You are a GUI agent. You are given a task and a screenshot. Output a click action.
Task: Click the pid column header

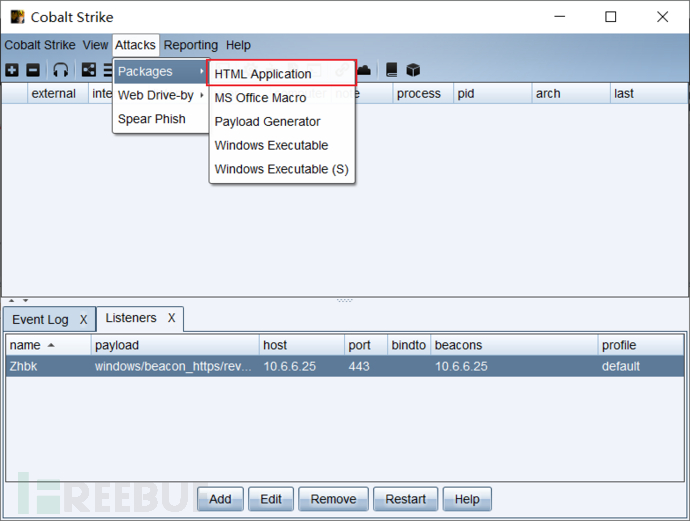pyautogui.click(x=492, y=93)
